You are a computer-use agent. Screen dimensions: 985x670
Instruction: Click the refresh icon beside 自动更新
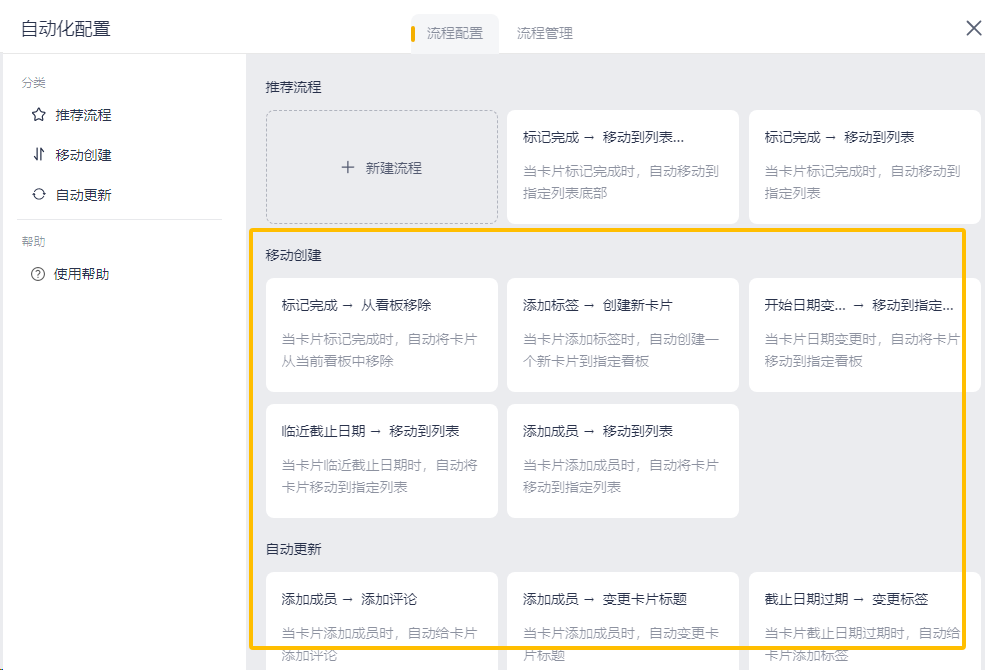tap(39, 195)
